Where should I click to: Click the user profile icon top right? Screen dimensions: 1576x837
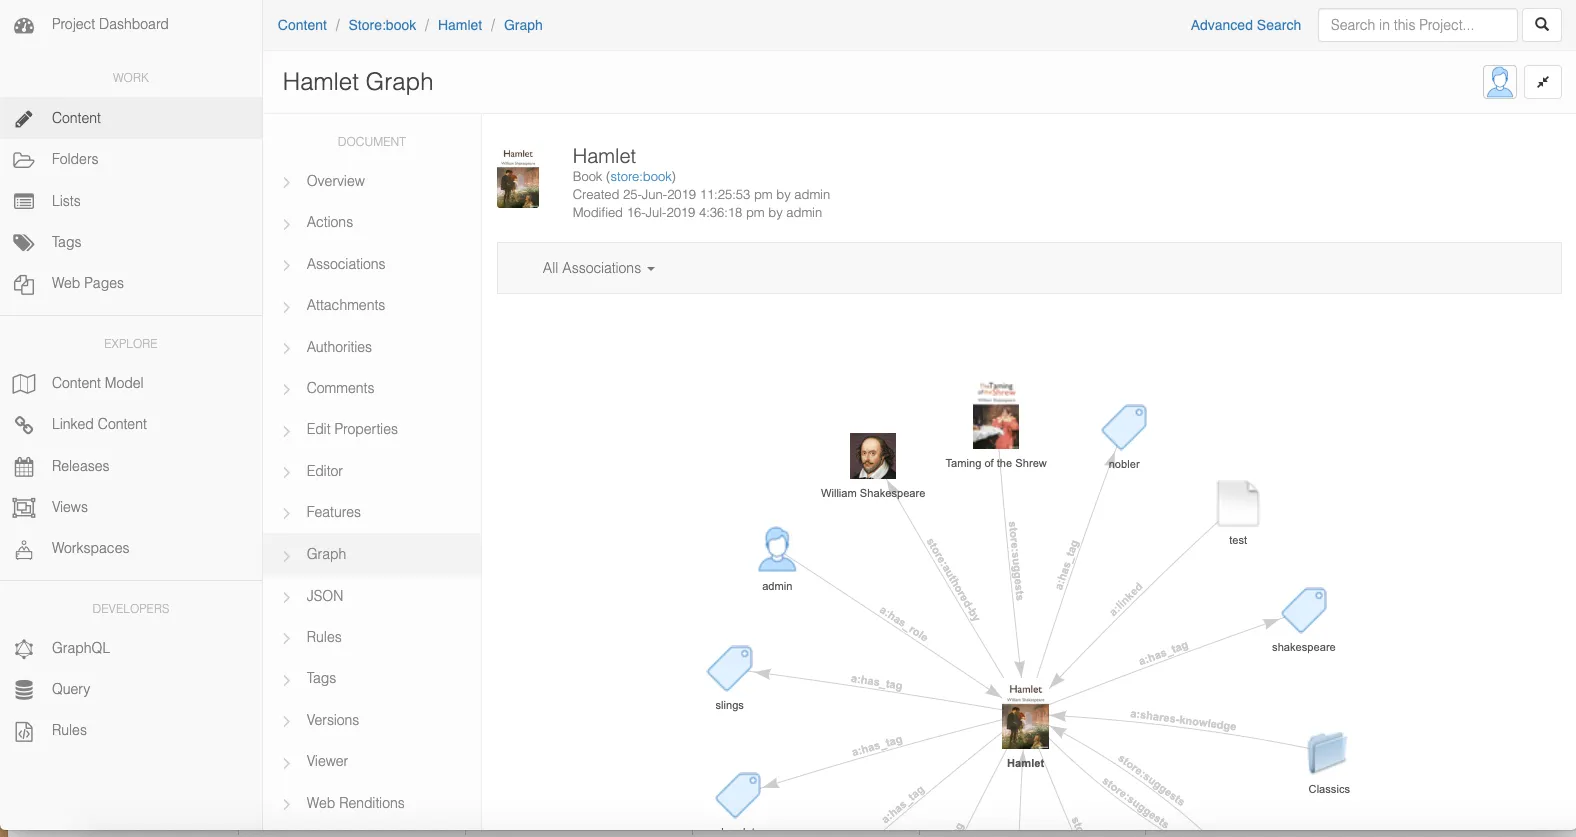click(x=1499, y=82)
